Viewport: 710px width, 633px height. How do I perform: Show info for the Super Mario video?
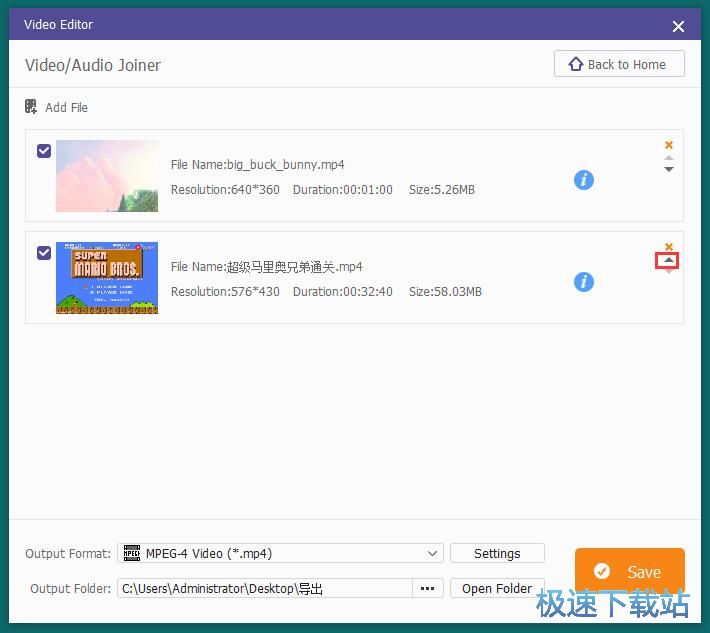tap(584, 282)
